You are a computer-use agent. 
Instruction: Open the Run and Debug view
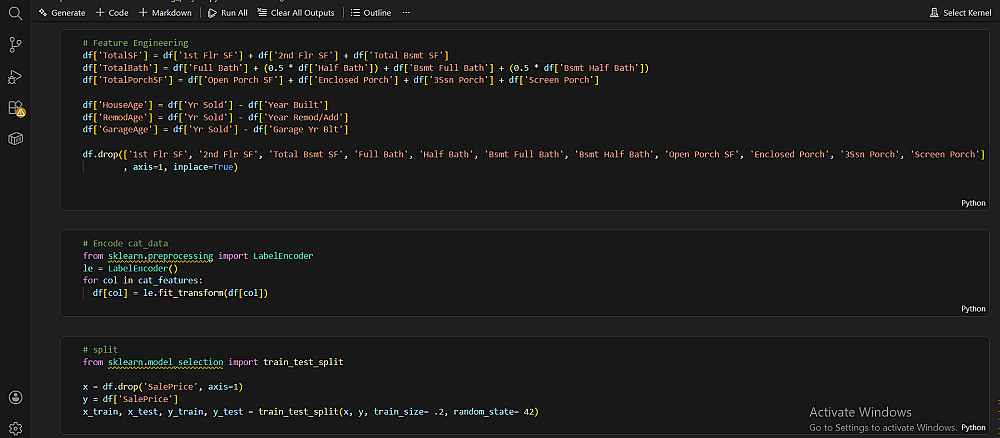(x=15, y=76)
